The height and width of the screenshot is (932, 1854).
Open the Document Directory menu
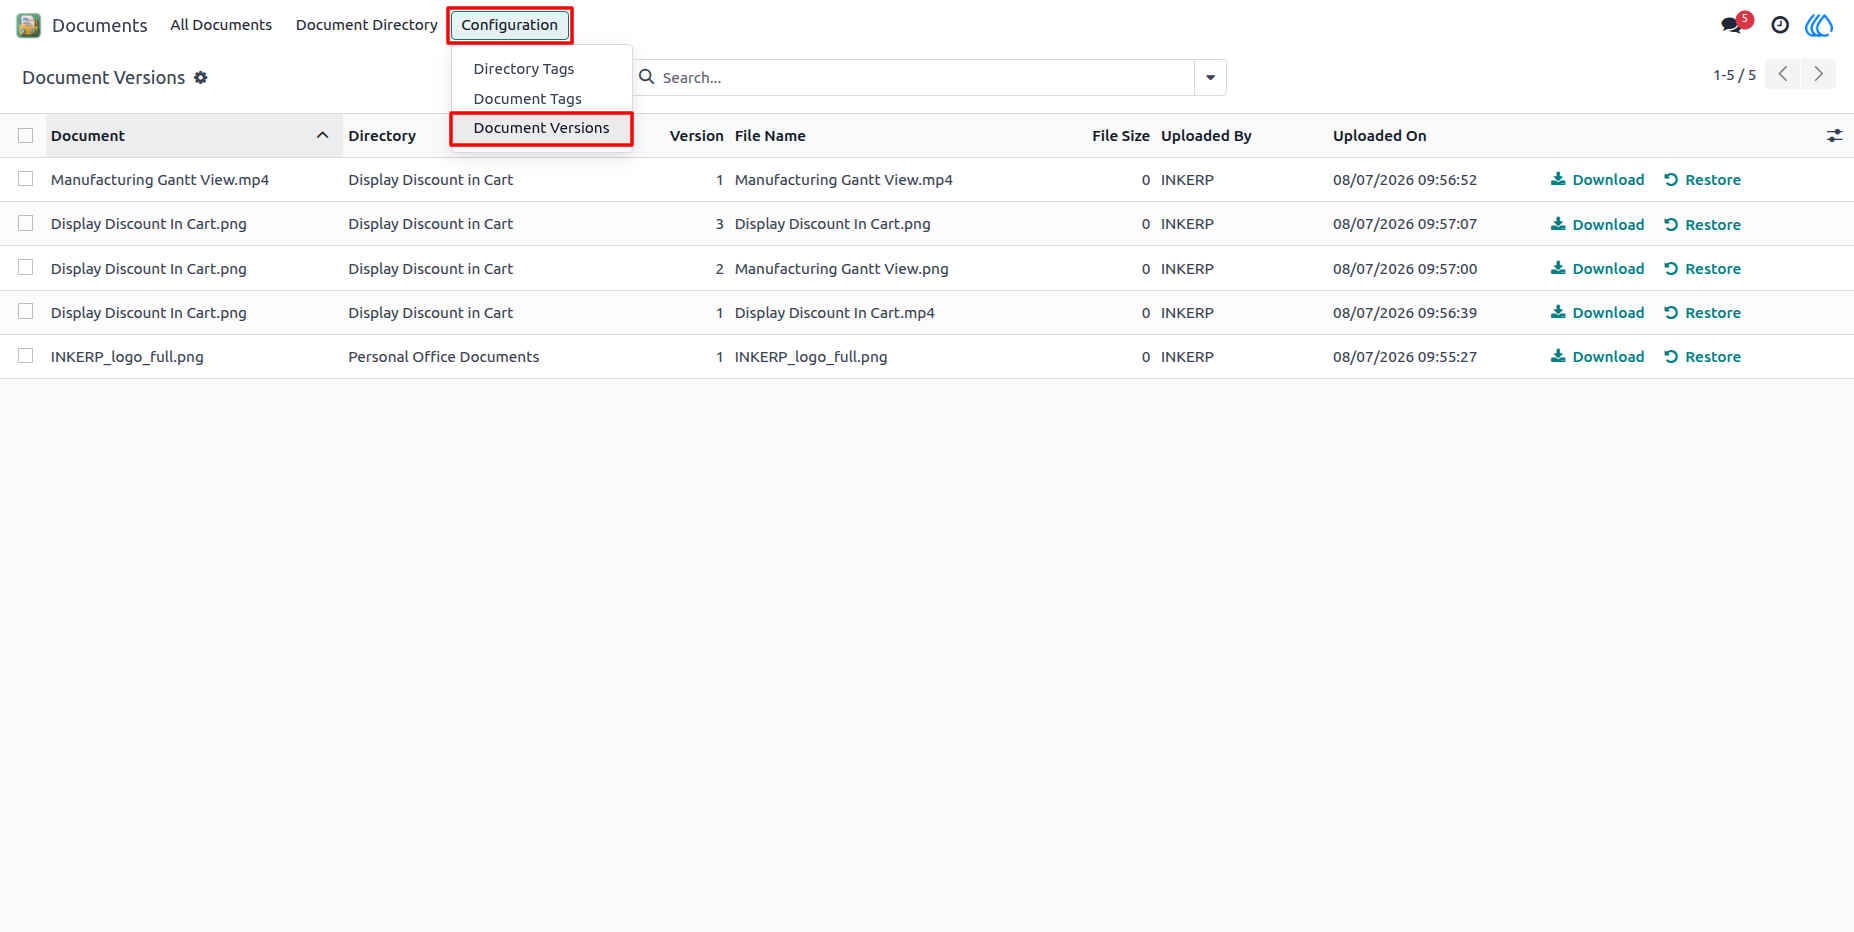pos(367,25)
